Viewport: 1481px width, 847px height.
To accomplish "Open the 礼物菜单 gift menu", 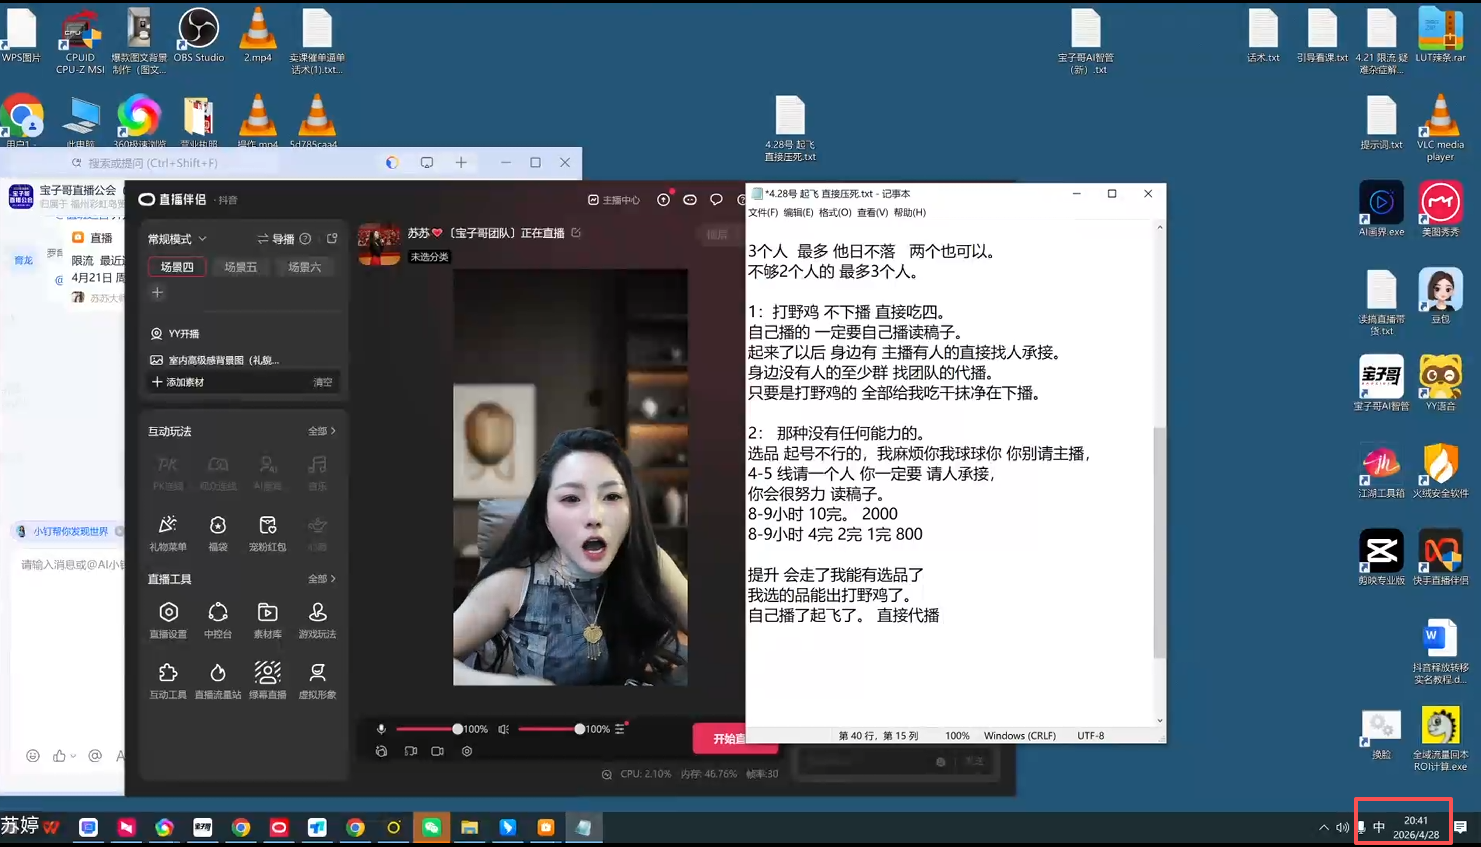I will (168, 532).
